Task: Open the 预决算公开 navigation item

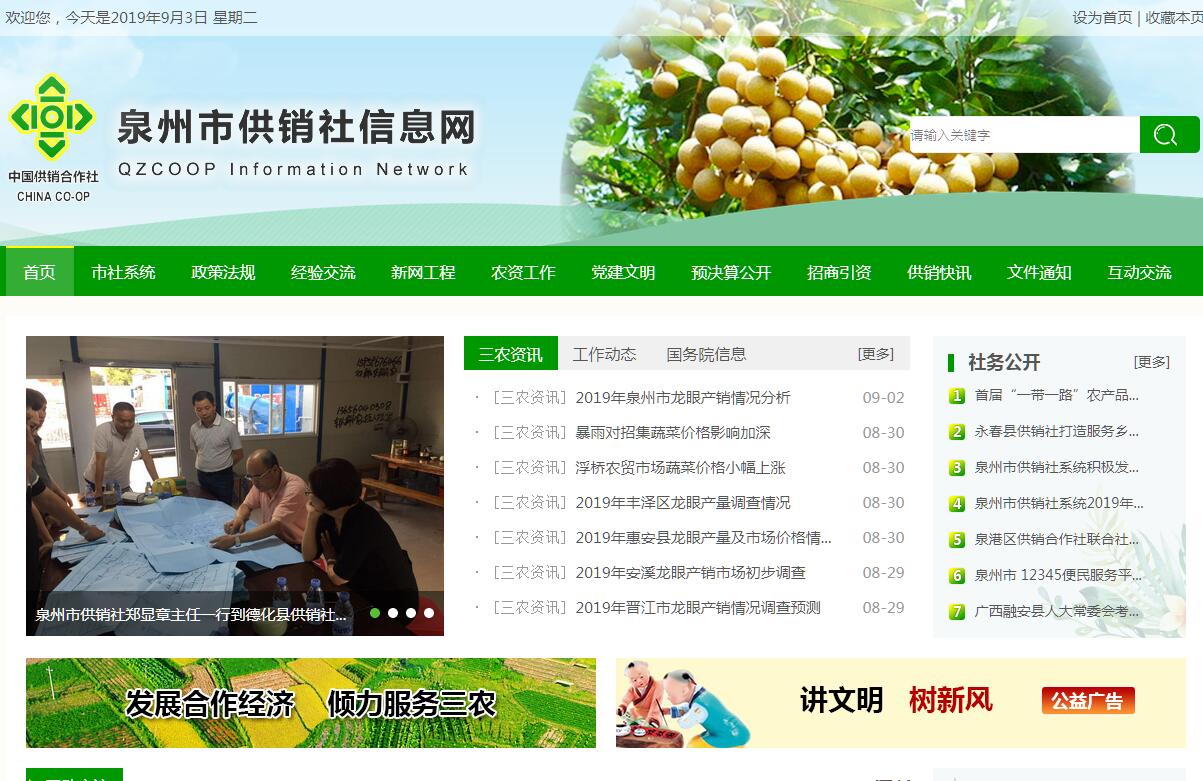Action: point(731,272)
